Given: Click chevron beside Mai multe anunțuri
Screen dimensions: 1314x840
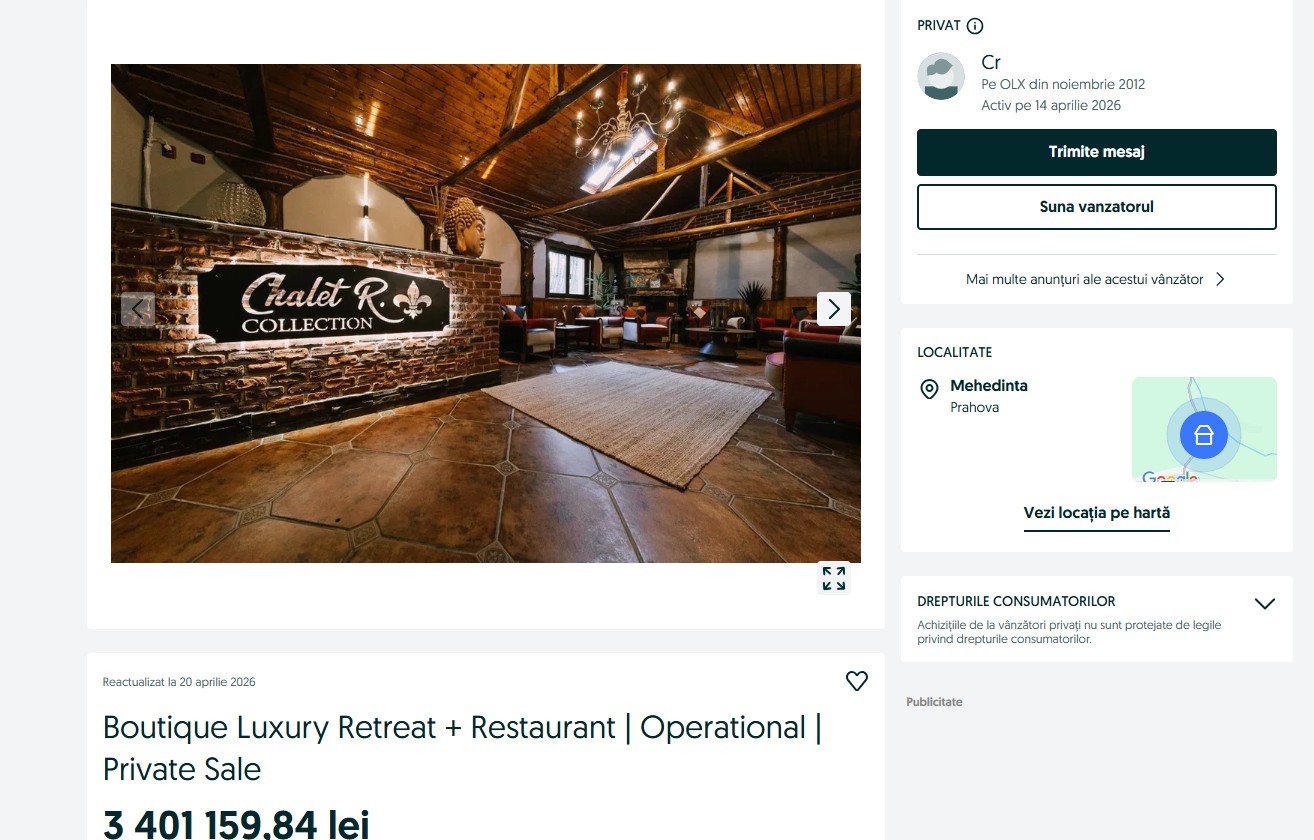Looking at the screenshot, I should [x=1220, y=279].
